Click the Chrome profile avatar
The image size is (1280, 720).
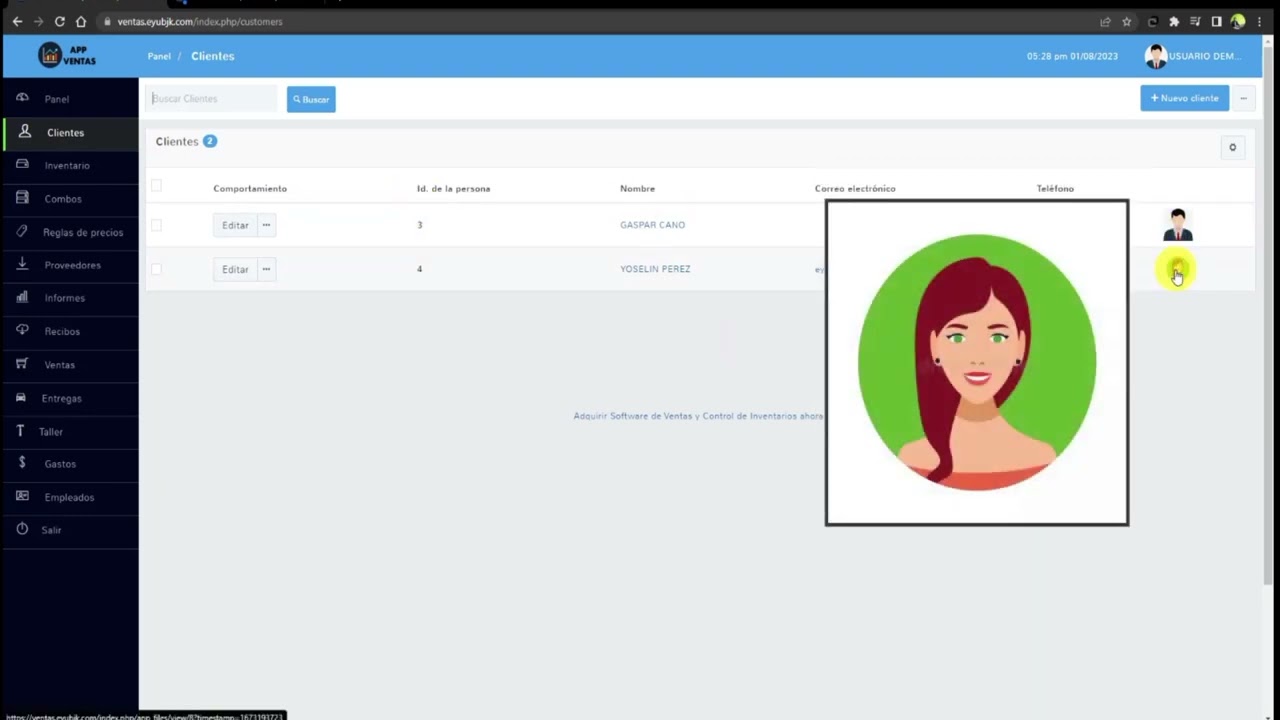pos(1238,21)
